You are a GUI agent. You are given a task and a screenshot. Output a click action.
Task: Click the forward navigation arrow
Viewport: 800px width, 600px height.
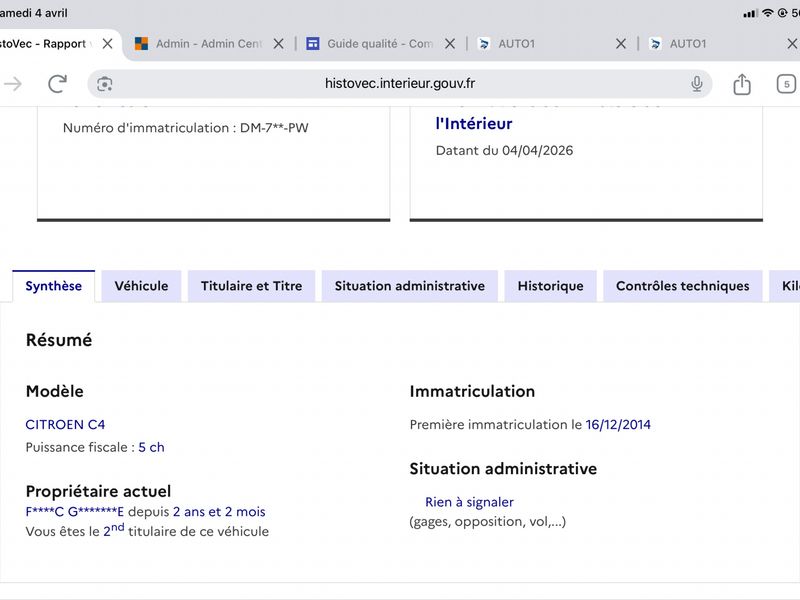(x=13, y=84)
